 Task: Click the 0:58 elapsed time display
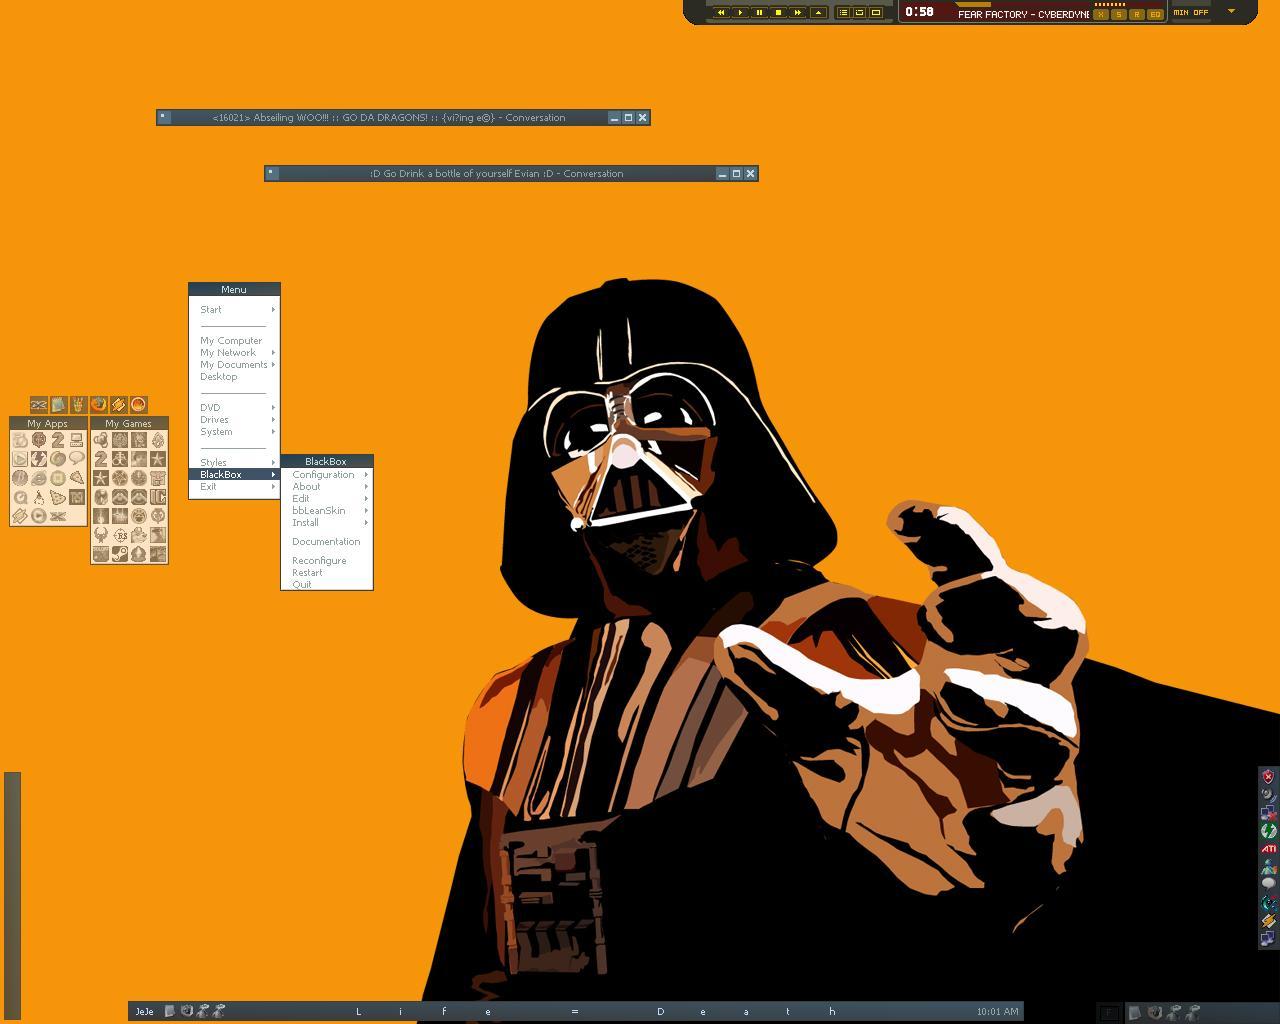(919, 12)
